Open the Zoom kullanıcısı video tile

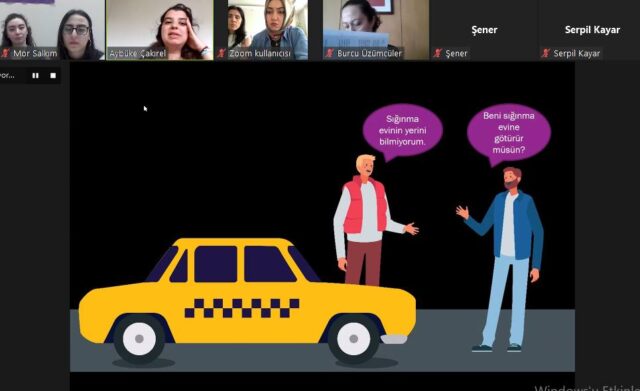coord(268,30)
